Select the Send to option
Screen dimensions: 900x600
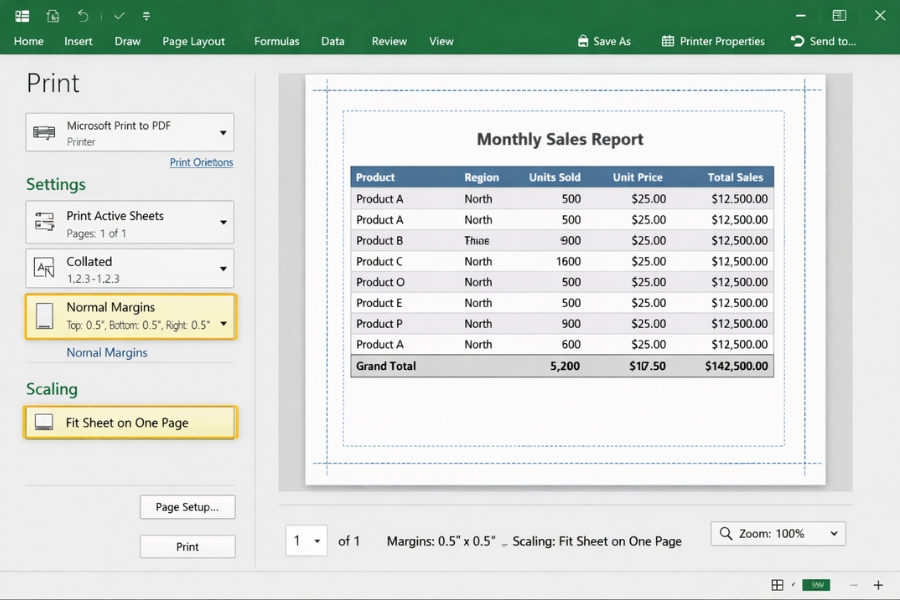[823, 41]
